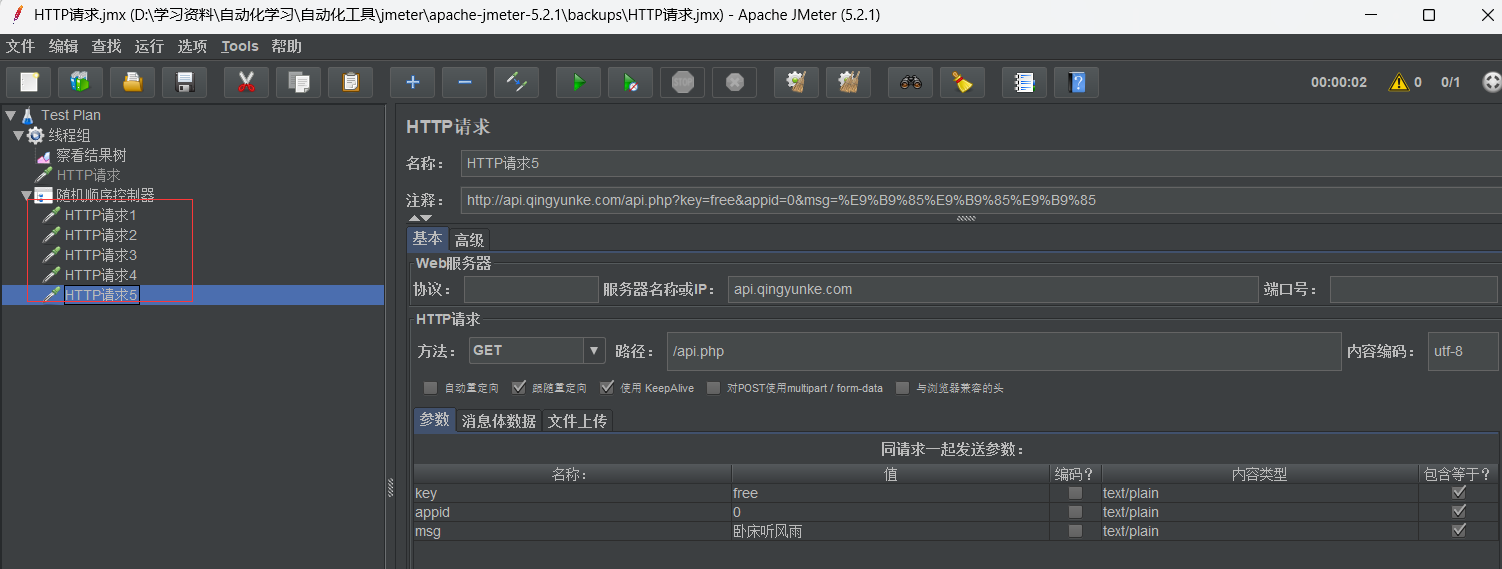The width and height of the screenshot is (1502, 569).
Task: Uncheck the 跟随重定向 checkbox
Action: coord(518,388)
